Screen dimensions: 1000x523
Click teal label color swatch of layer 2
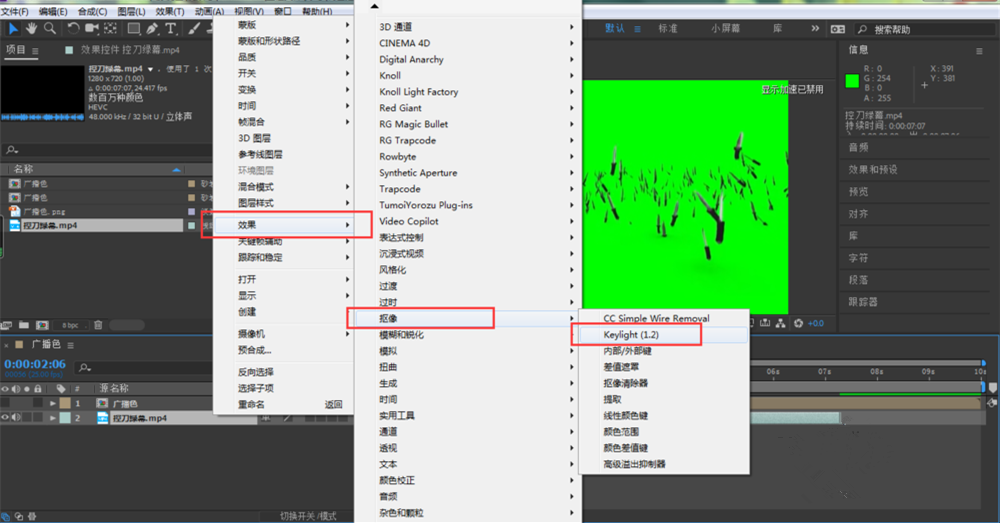(65, 418)
